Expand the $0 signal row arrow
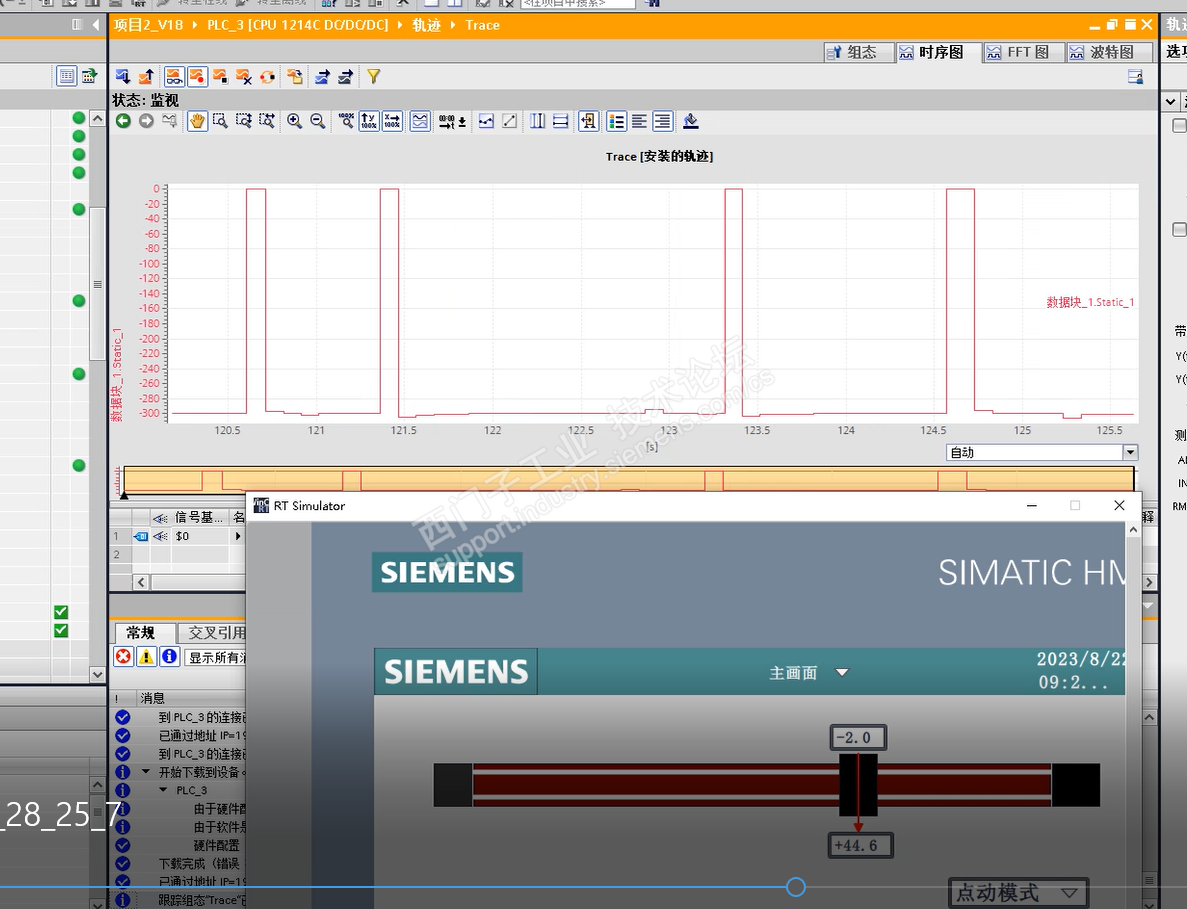The height and width of the screenshot is (909, 1187). (x=238, y=536)
